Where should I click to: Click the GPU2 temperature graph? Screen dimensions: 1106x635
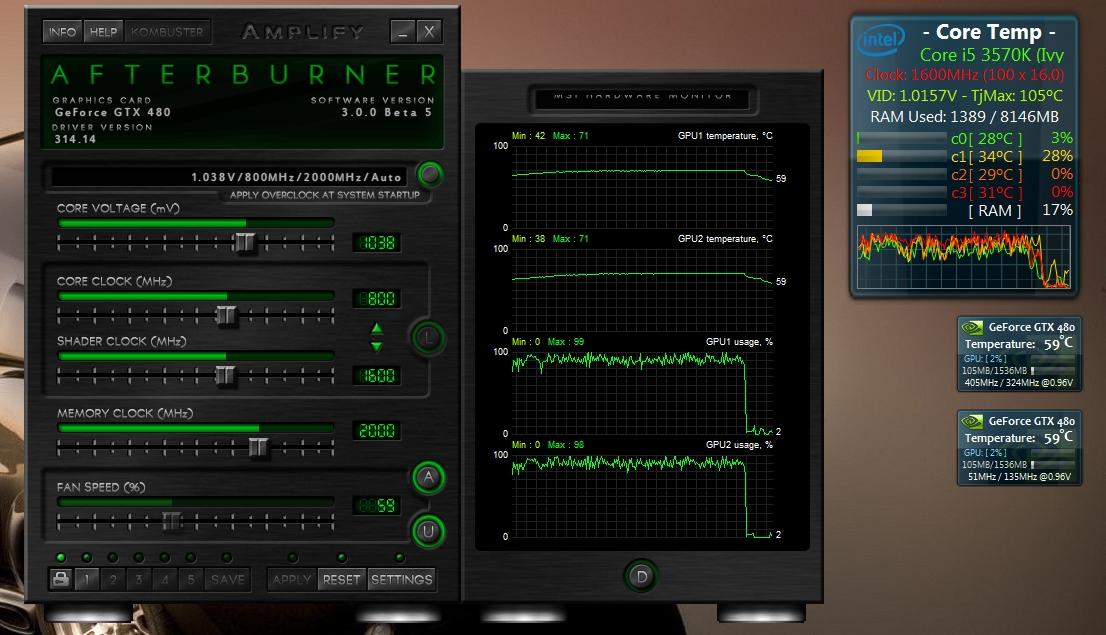tap(643, 290)
